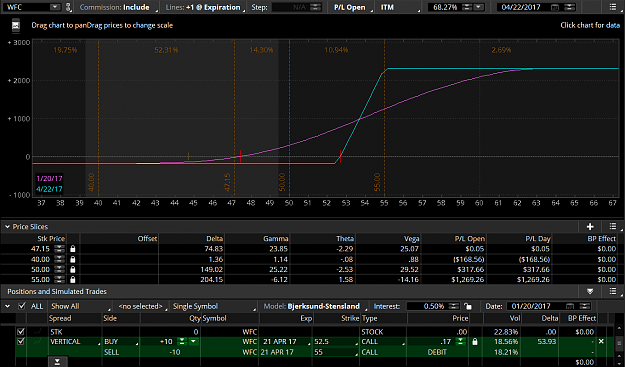Adjust stepper for 40.00 stock price
This screenshot has height=367, width=625.
point(59,259)
